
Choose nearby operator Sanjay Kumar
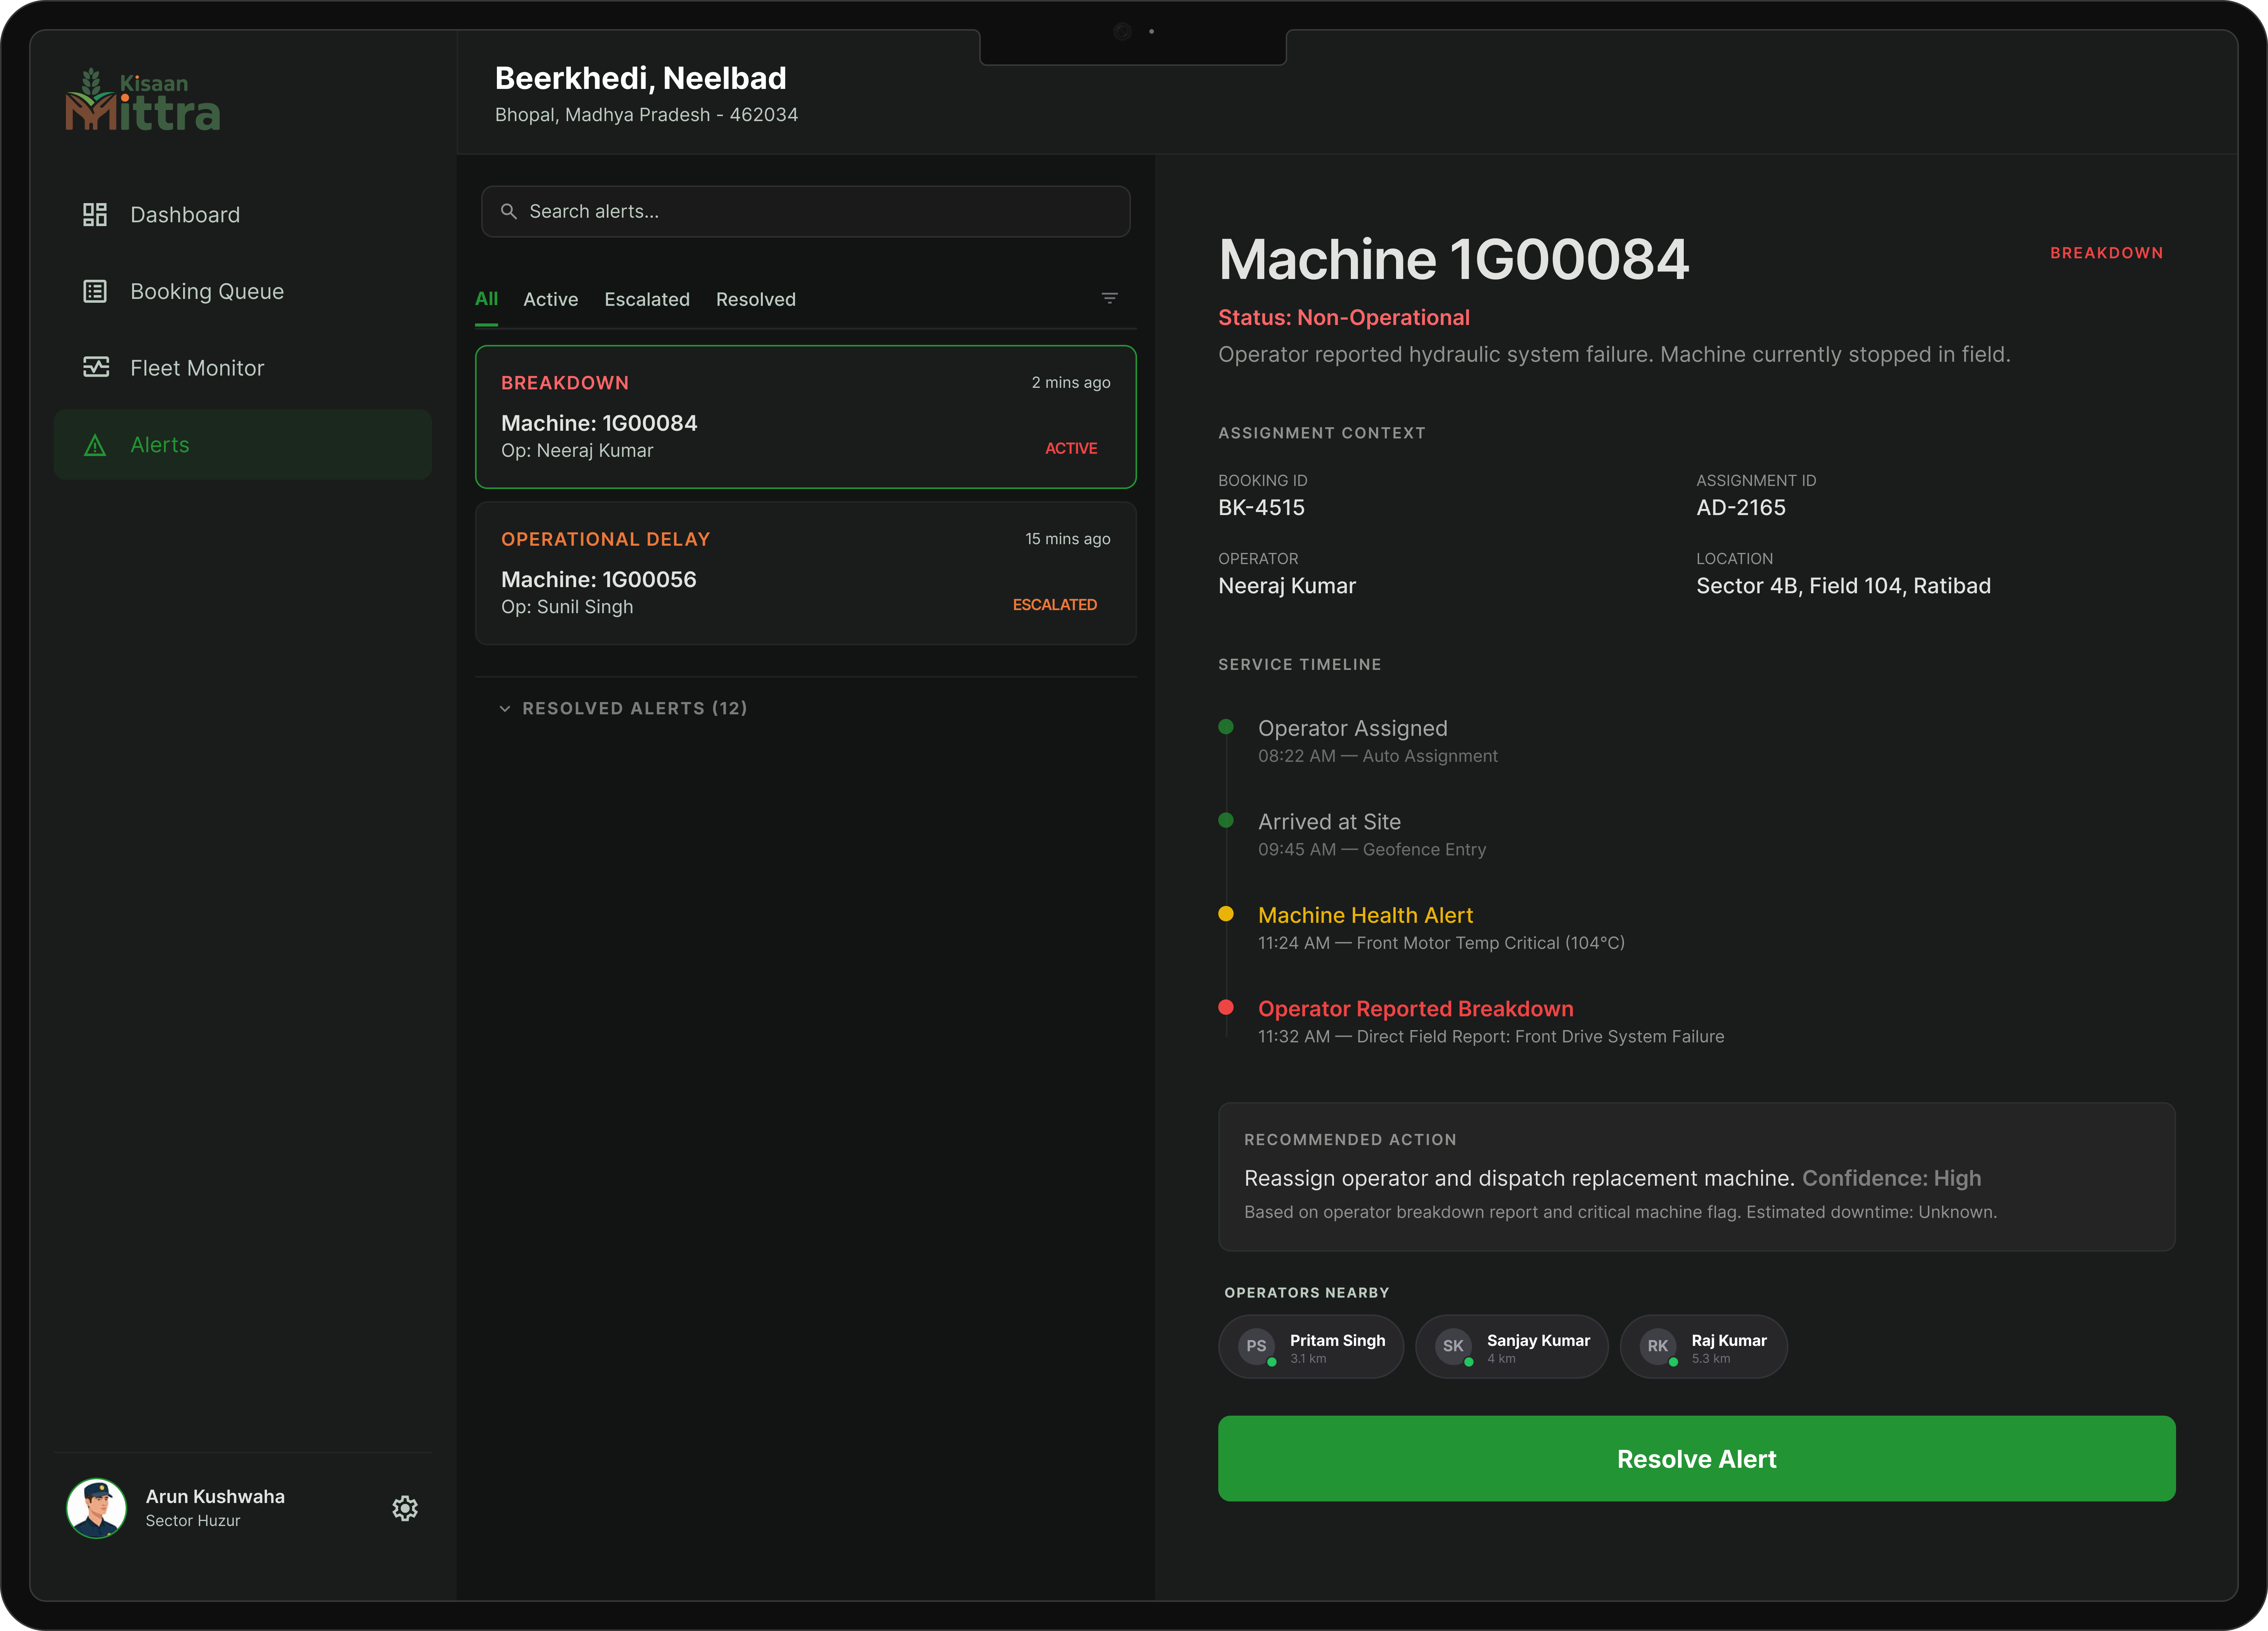(1512, 1347)
